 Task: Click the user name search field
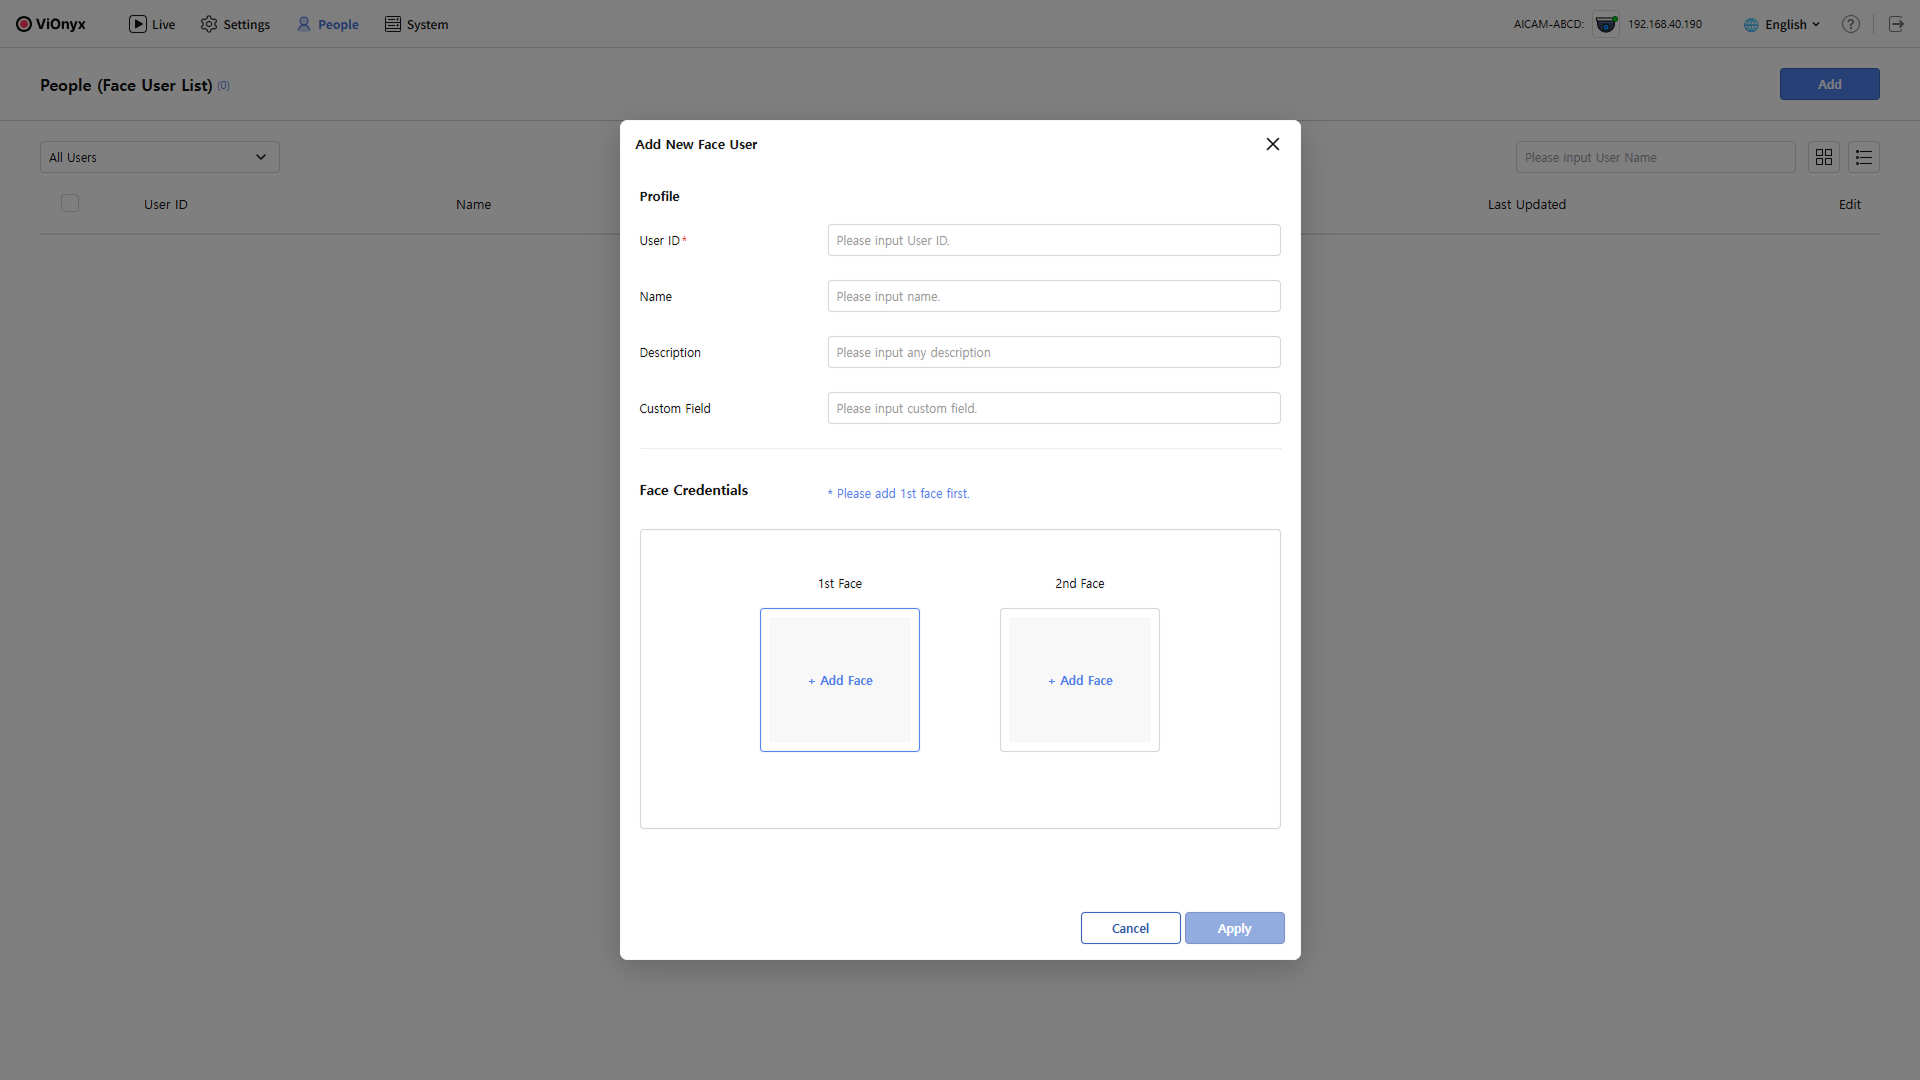(1655, 157)
